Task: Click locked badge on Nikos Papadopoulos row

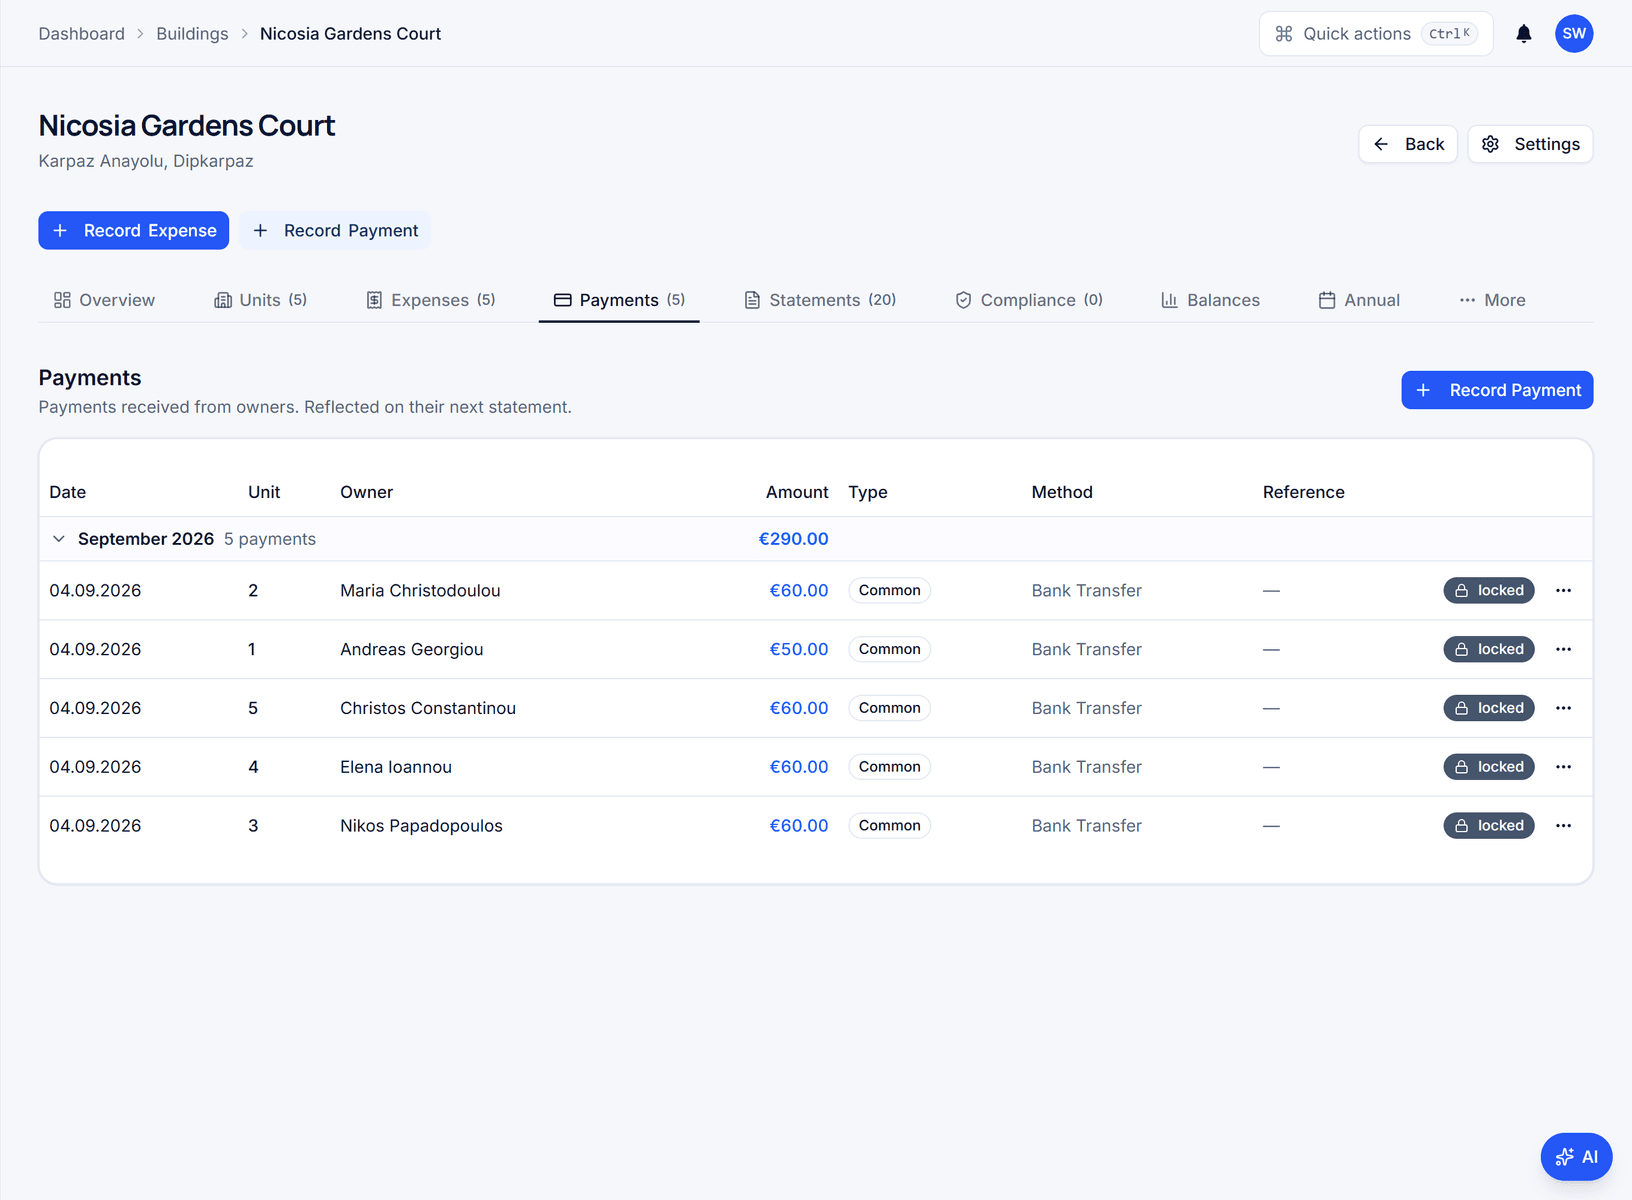Action: 1488,826
